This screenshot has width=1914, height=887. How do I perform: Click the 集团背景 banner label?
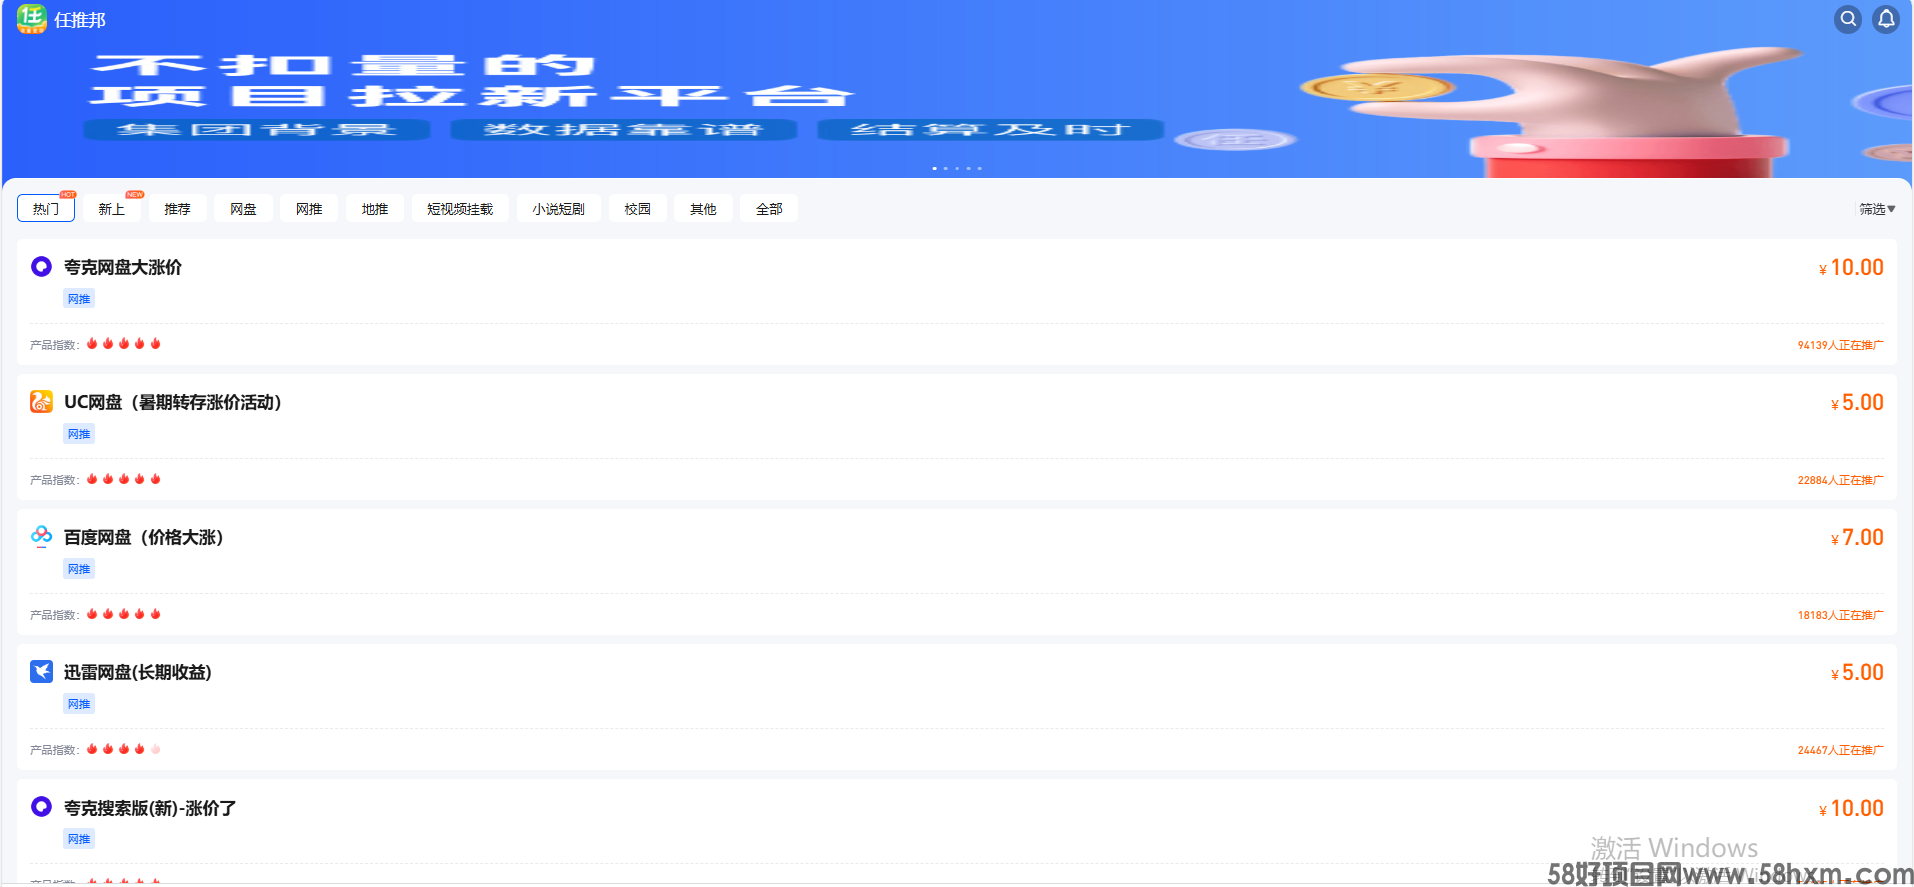point(257,130)
